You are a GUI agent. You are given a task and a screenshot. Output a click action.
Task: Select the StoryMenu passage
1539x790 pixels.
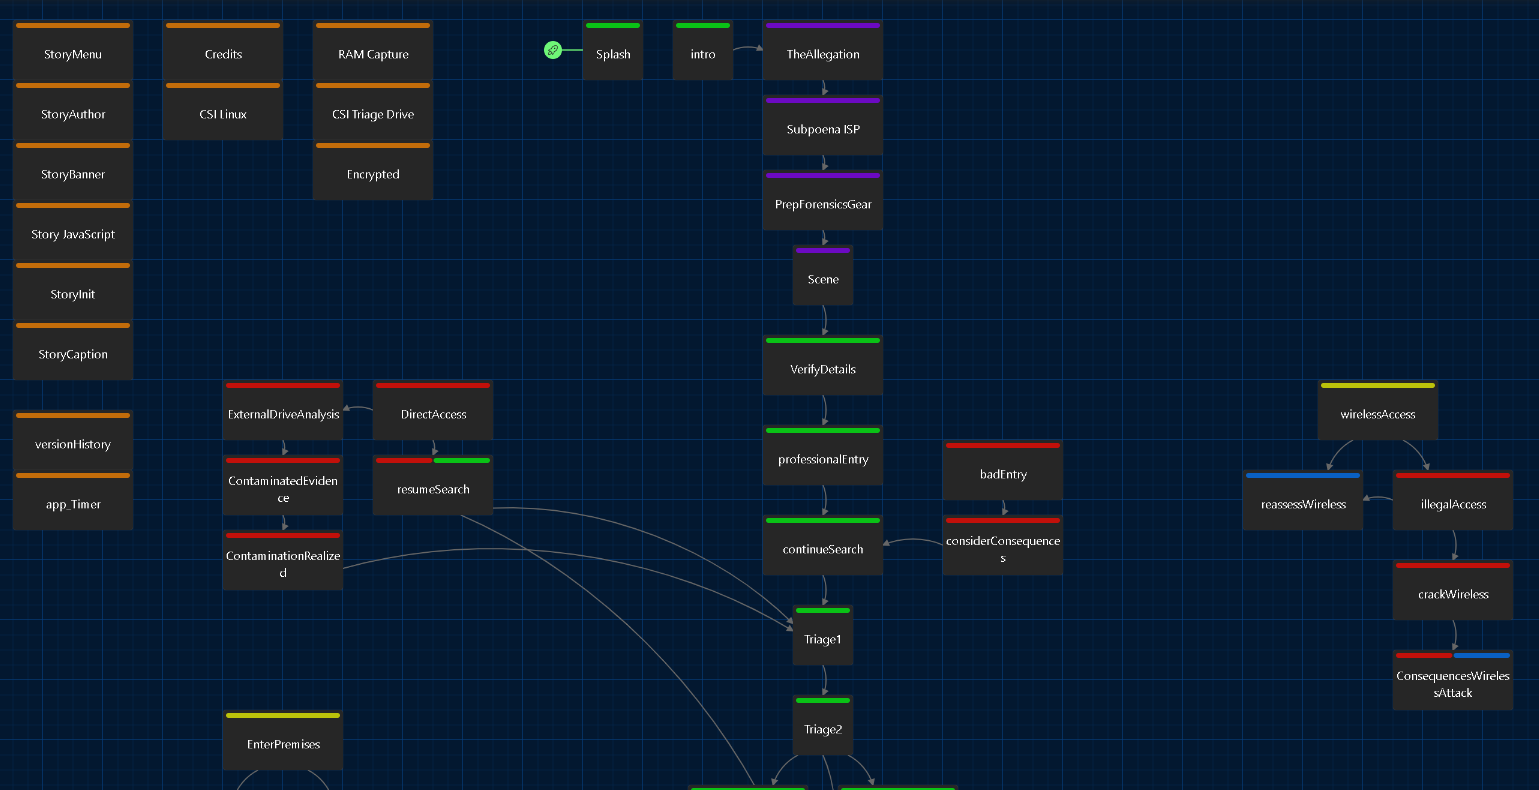(73, 50)
